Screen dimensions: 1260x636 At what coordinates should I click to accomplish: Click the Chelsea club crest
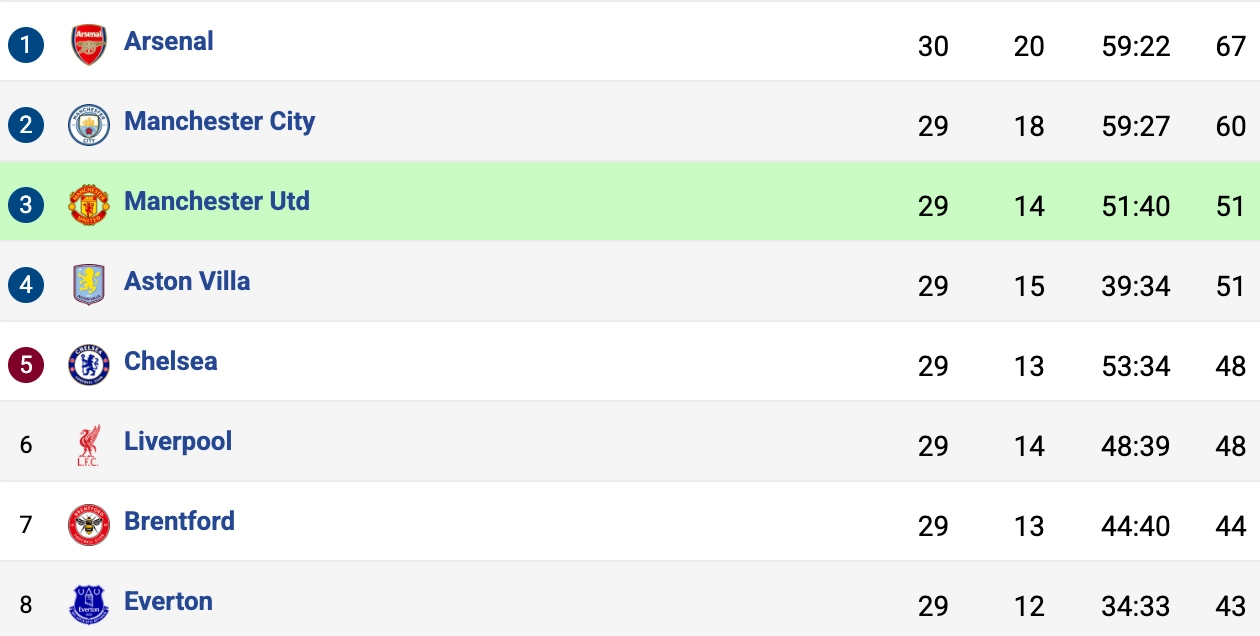click(x=89, y=365)
